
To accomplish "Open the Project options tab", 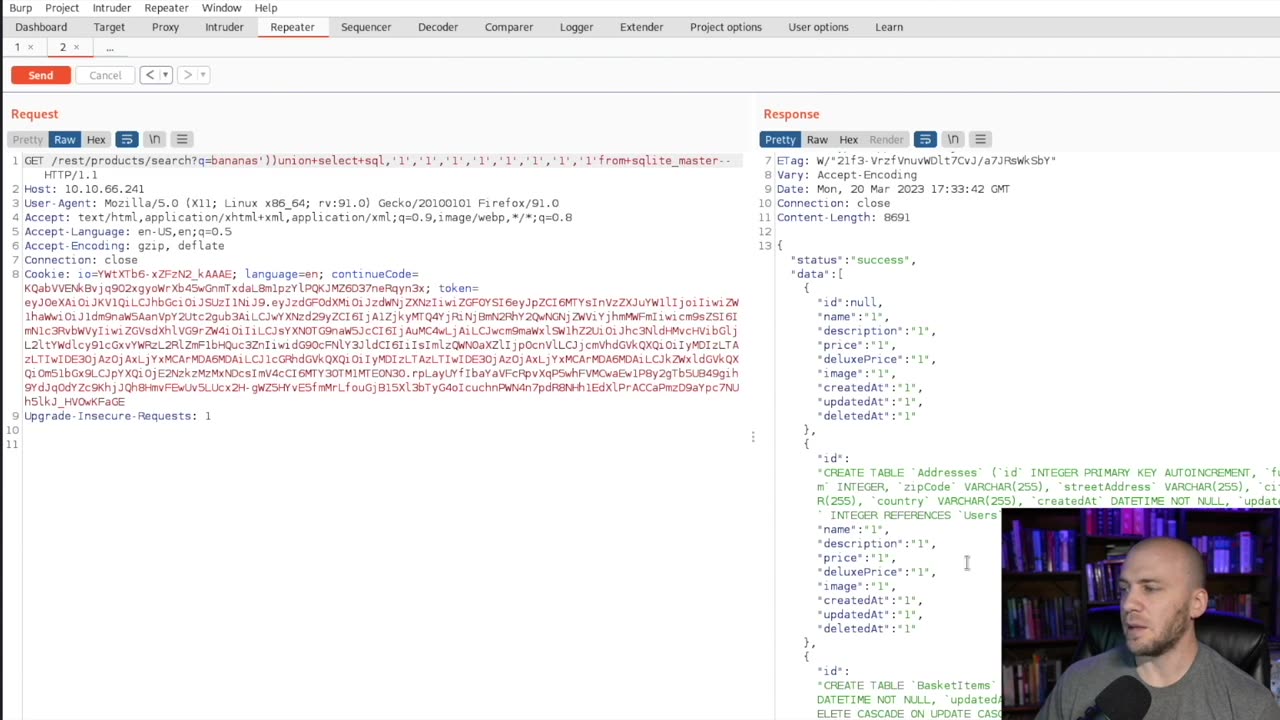I will 726,27.
